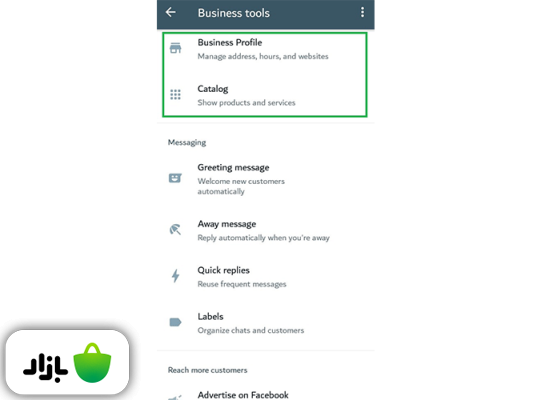
Task: Open the three-dot overflow menu
Action: (x=362, y=13)
